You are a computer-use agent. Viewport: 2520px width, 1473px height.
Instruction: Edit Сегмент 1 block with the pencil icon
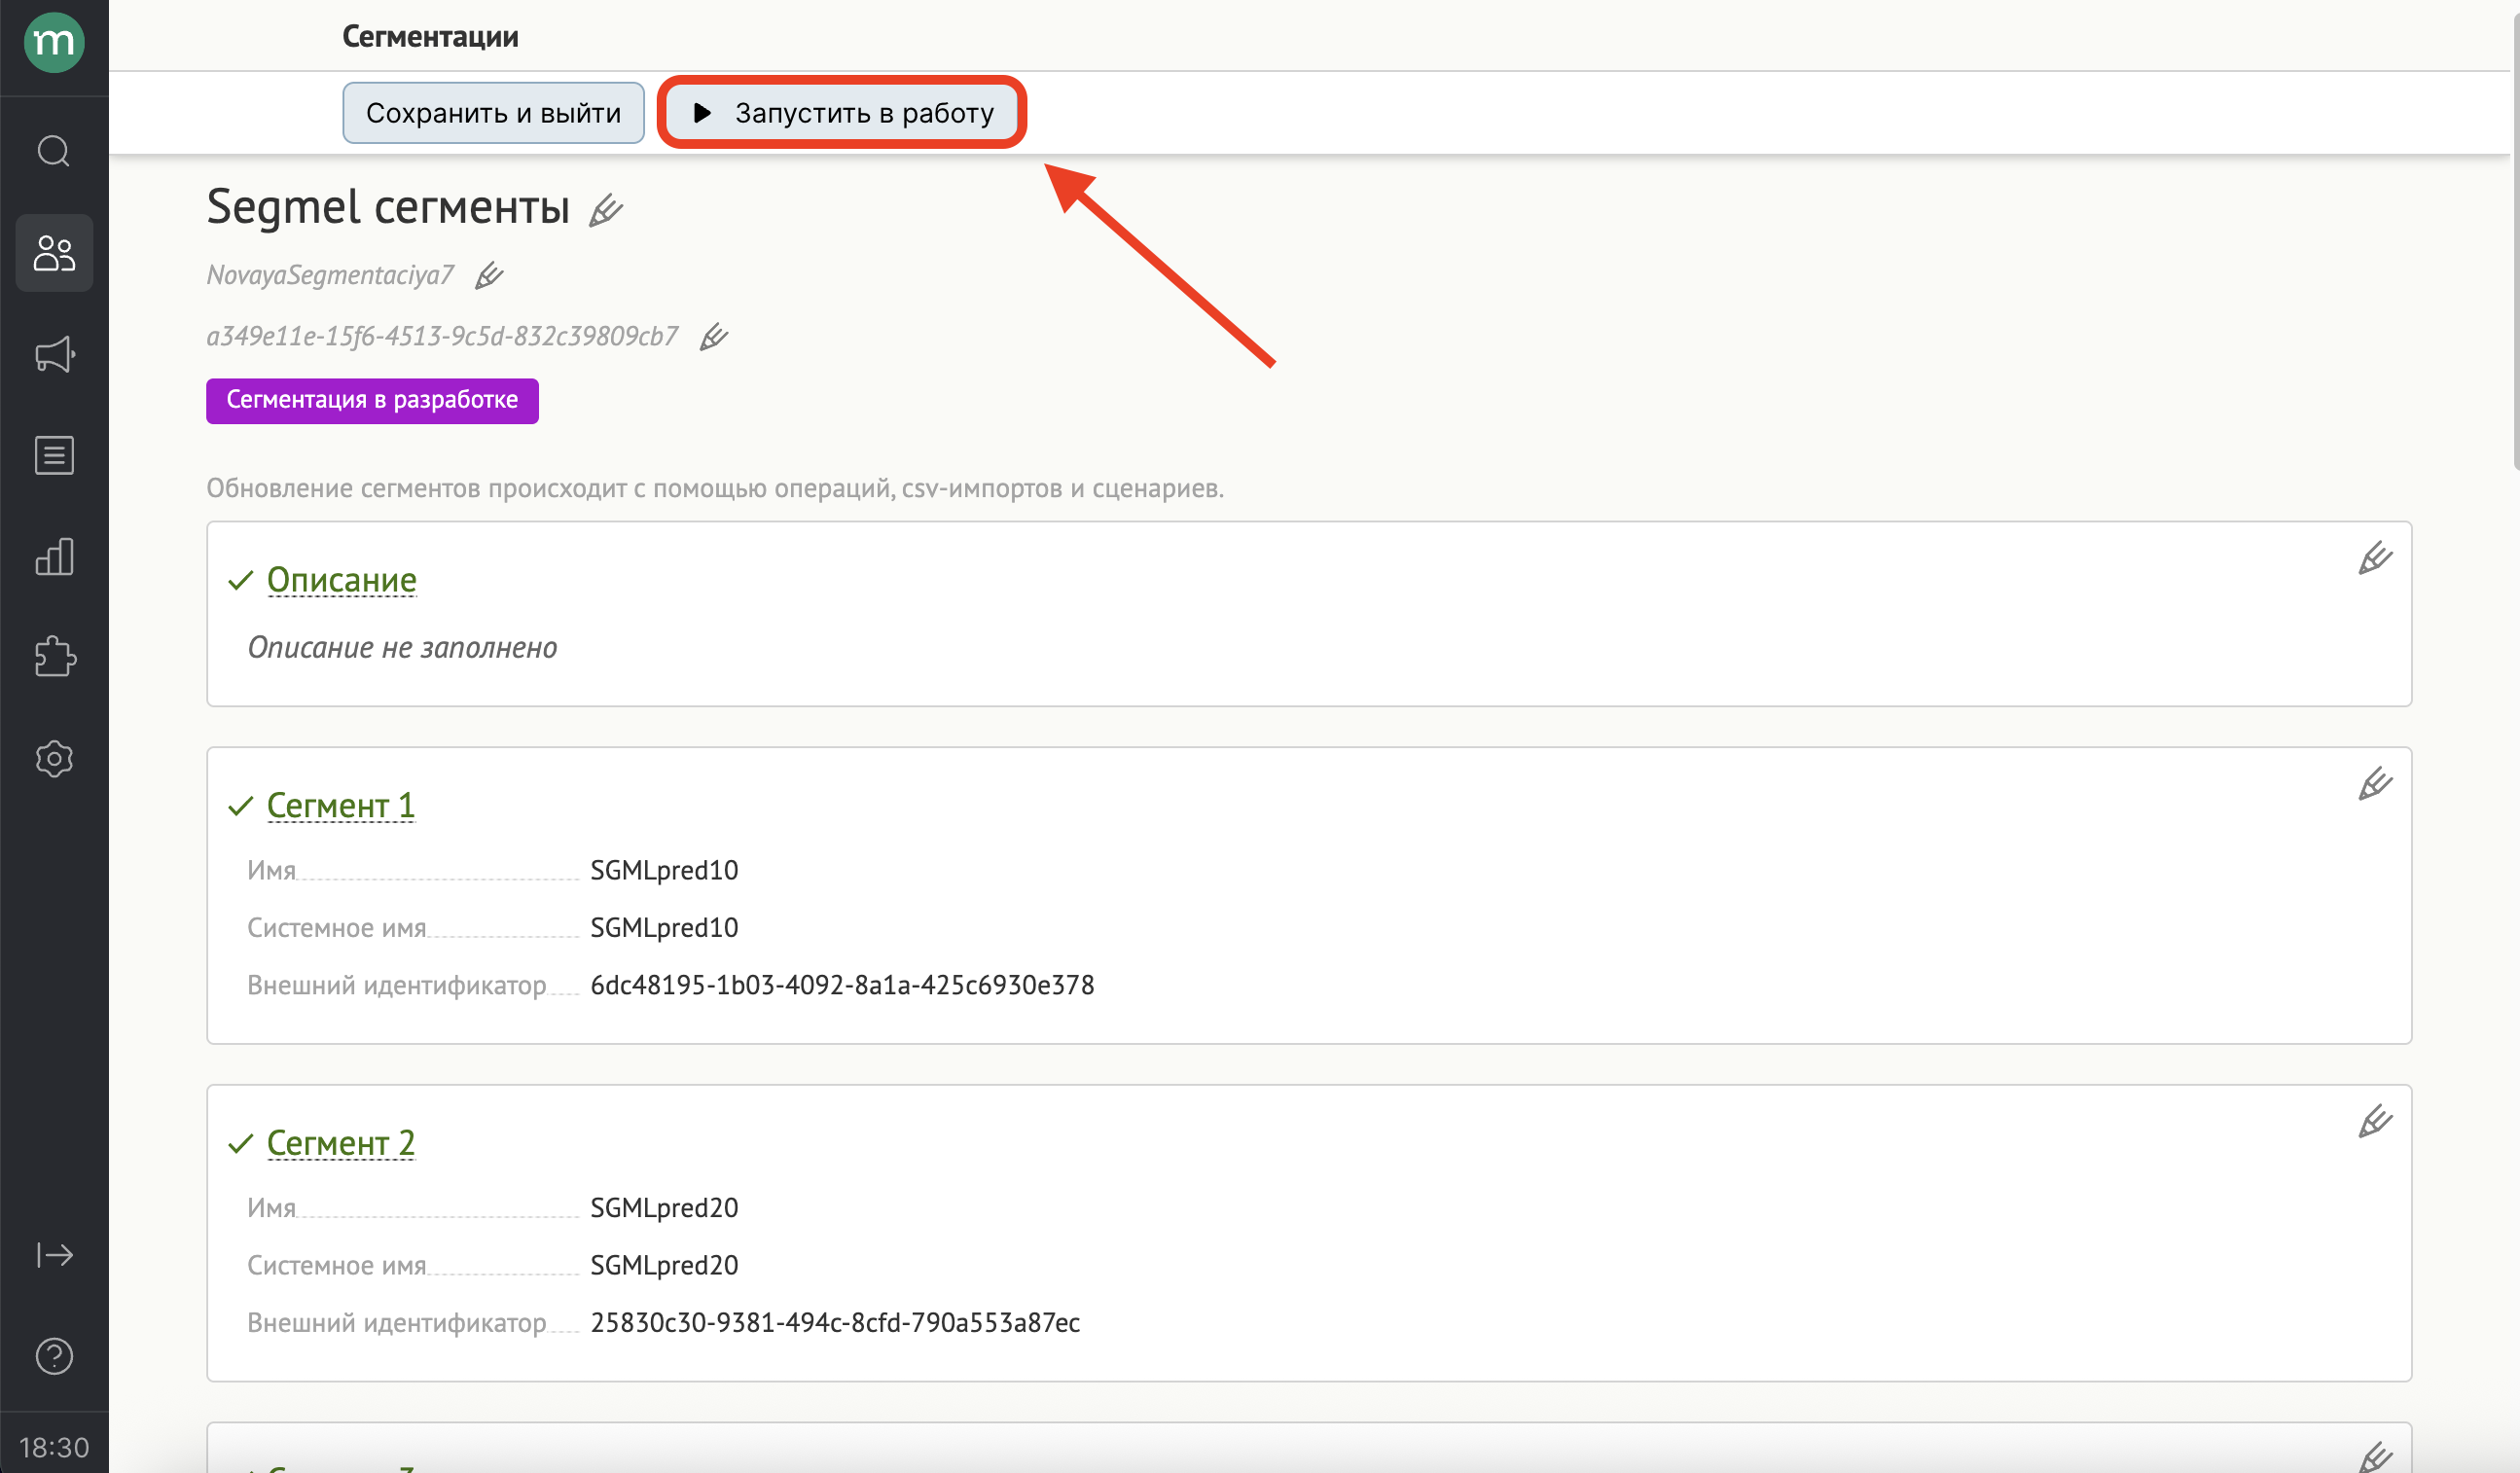pos(2374,784)
